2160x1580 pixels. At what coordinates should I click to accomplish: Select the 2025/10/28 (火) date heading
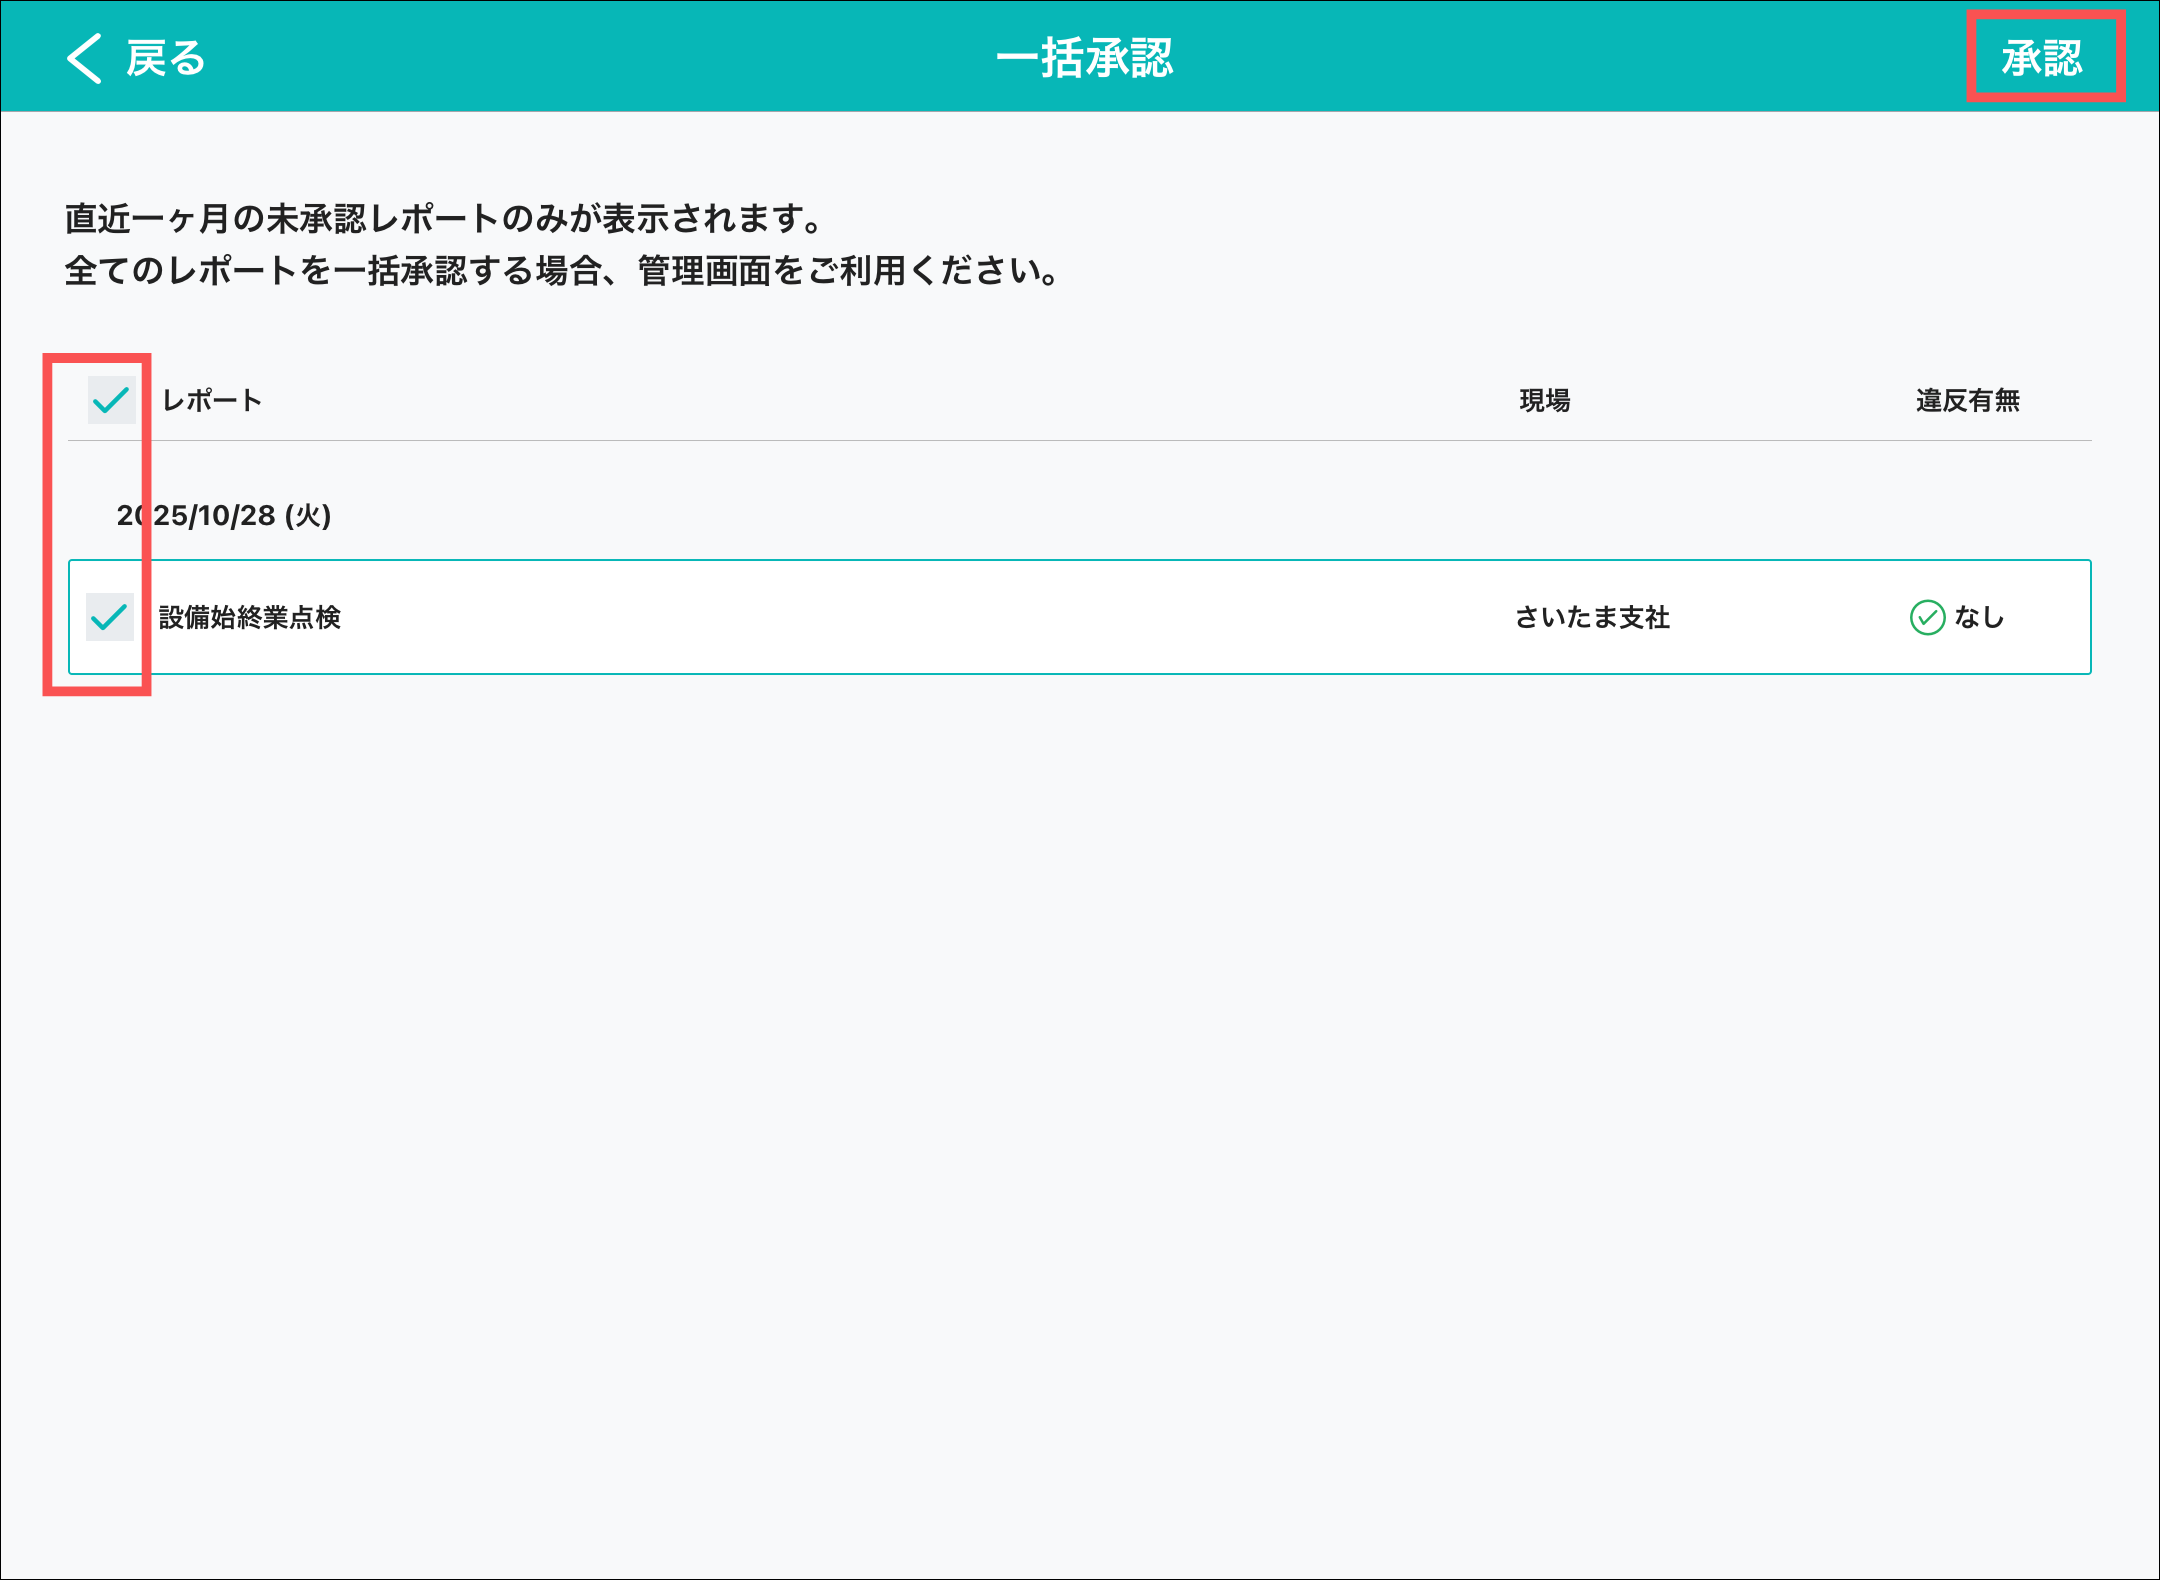[x=224, y=515]
